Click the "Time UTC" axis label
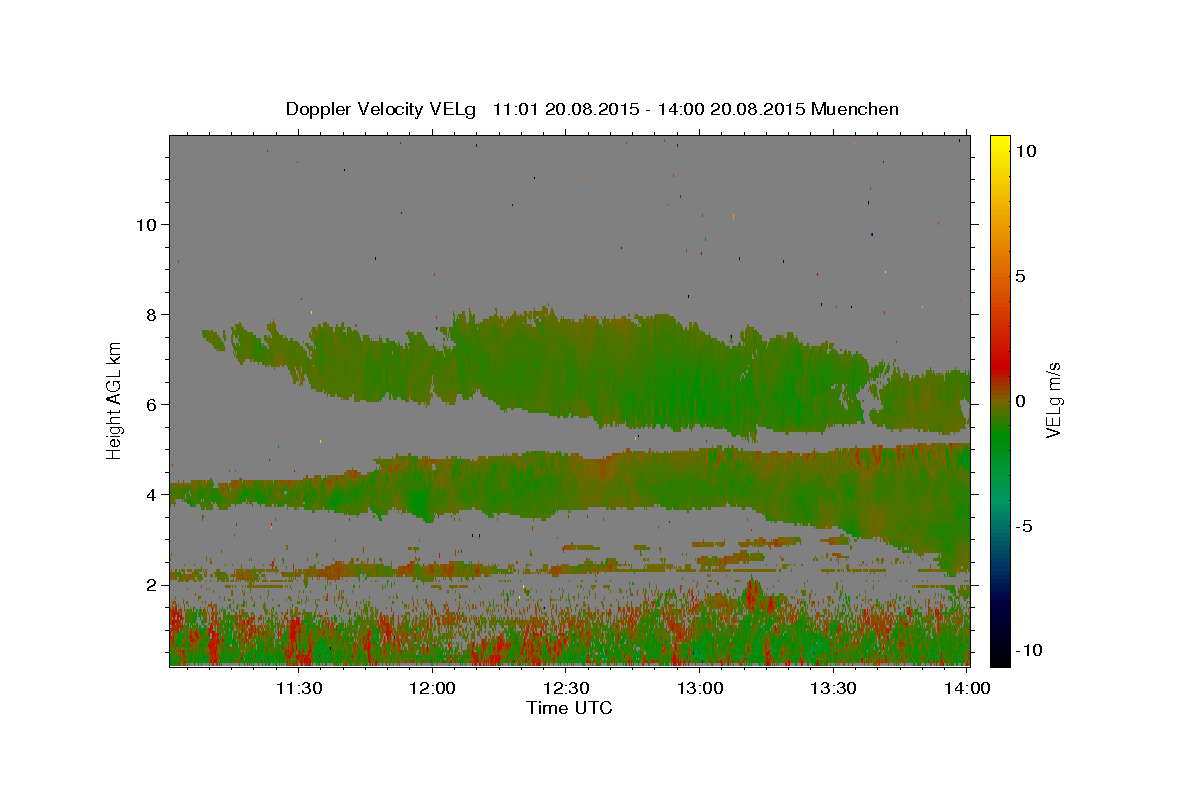Image resolution: width=1200 pixels, height=800 pixels. 569,708
